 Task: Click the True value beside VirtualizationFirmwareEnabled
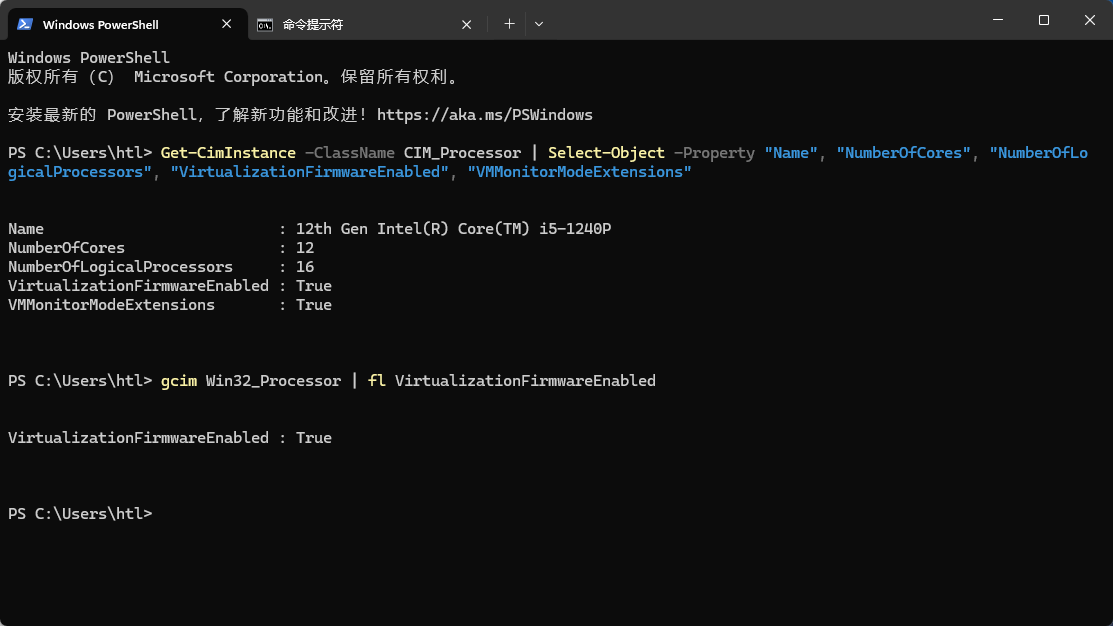[x=313, y=285]
